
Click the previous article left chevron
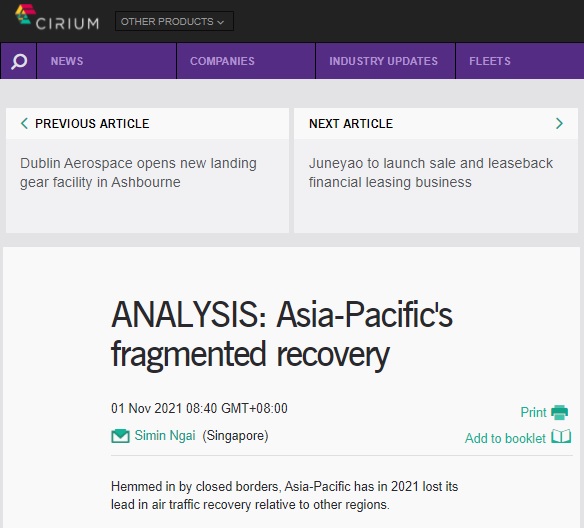pos(24,123)
